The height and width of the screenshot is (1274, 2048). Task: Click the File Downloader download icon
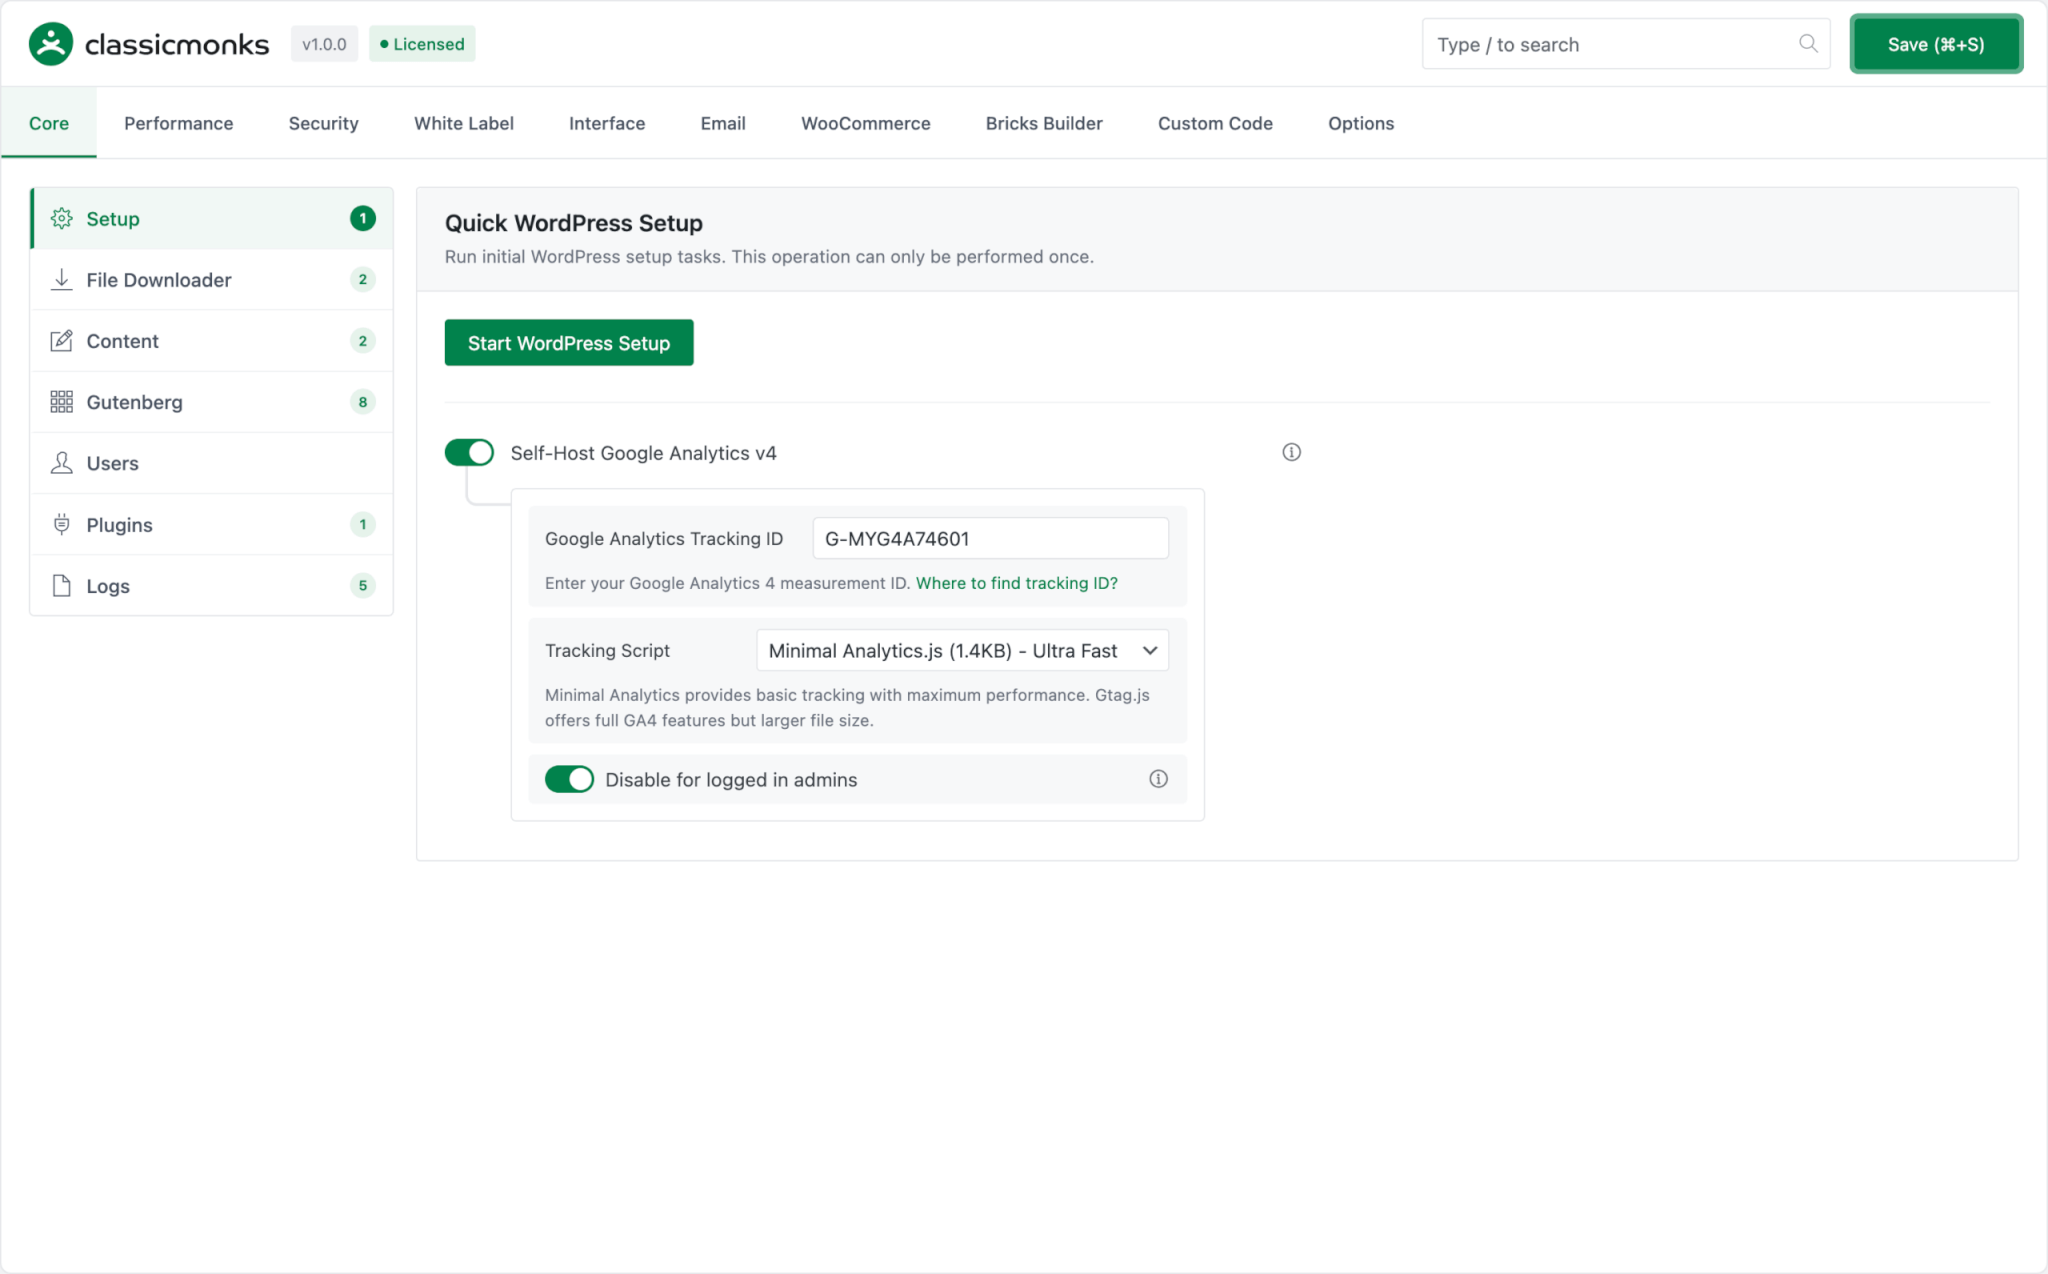pyautogui.click(x=62, y=279)
